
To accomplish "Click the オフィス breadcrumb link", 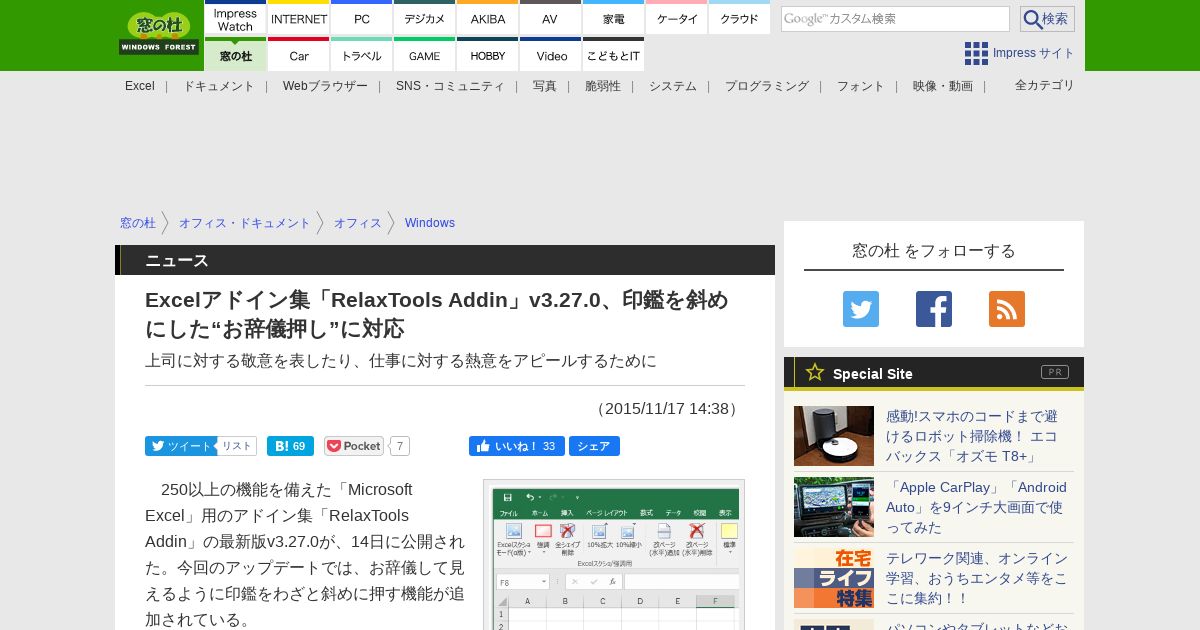I will (x=358, y=223).
